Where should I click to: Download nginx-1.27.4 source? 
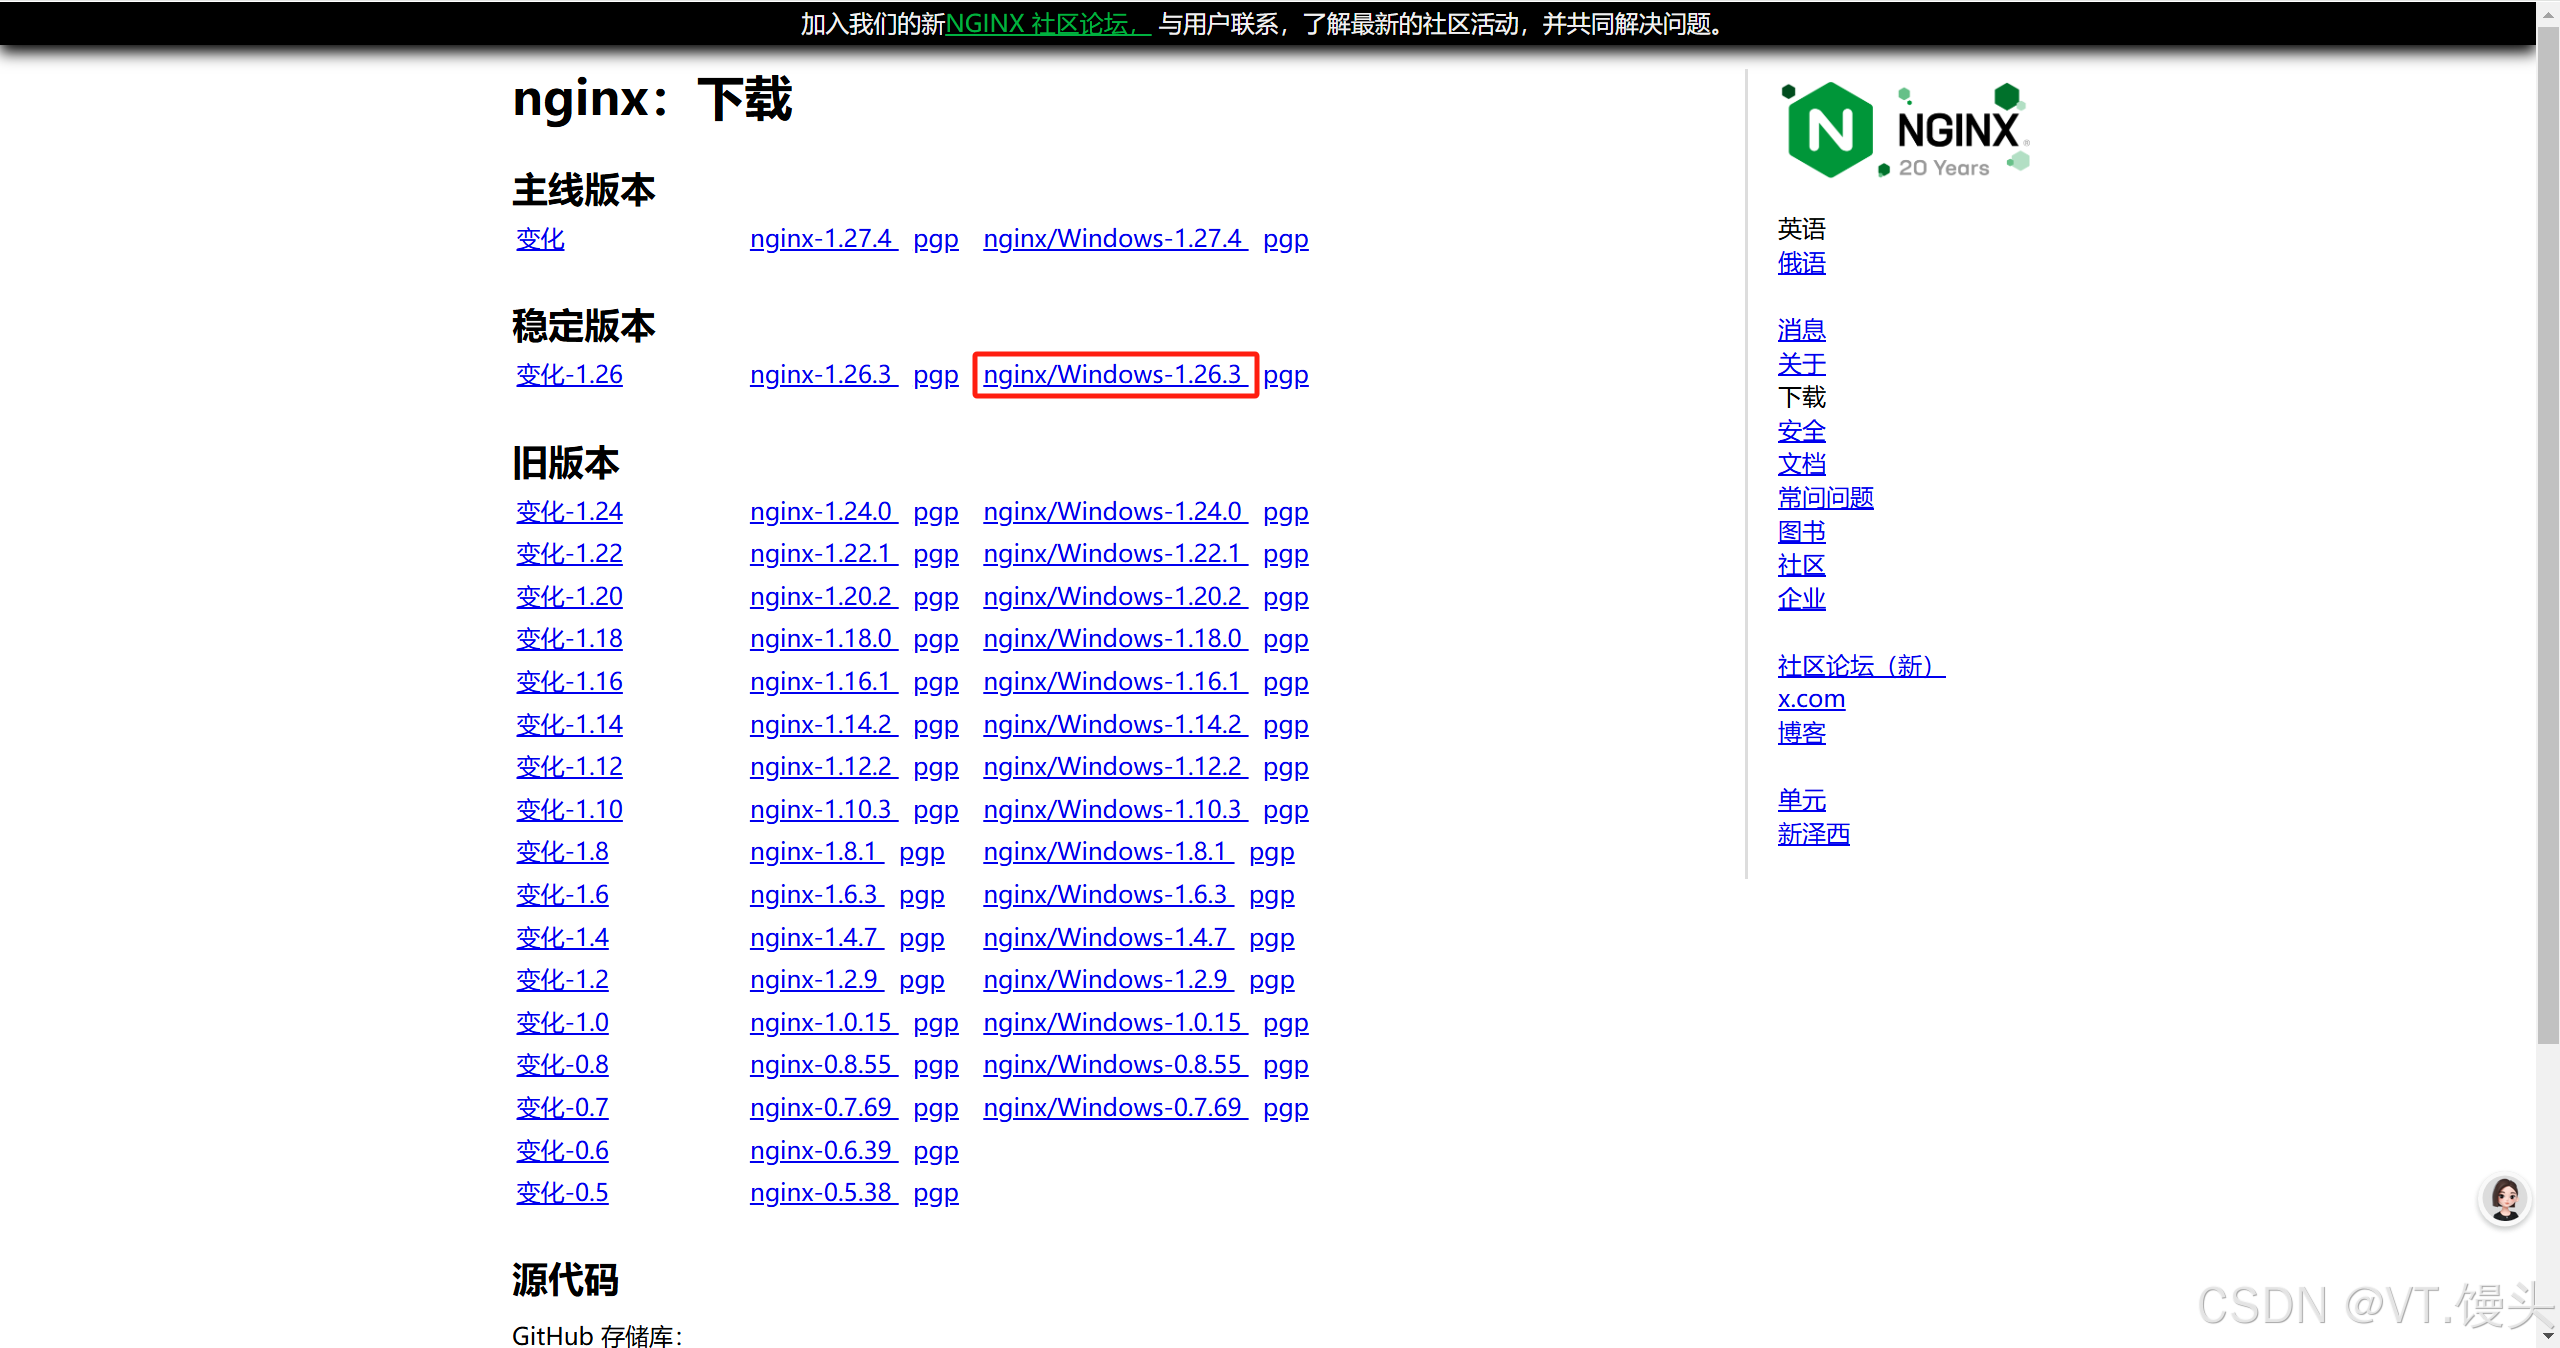point(823,239)
